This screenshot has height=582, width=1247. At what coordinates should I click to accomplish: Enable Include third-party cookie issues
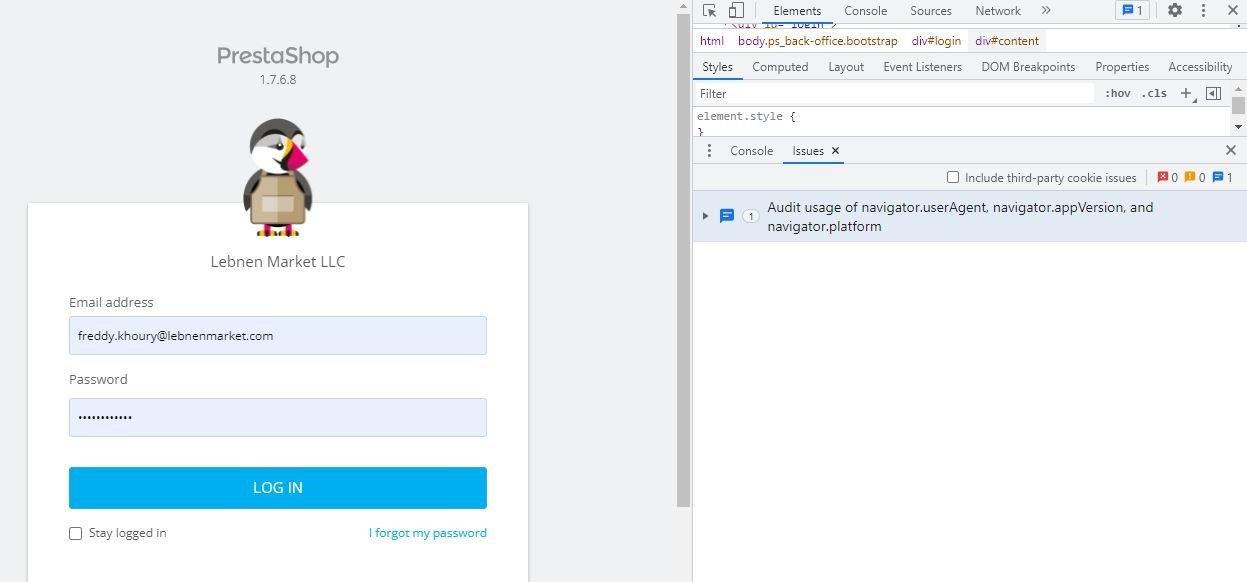(953, 178)
